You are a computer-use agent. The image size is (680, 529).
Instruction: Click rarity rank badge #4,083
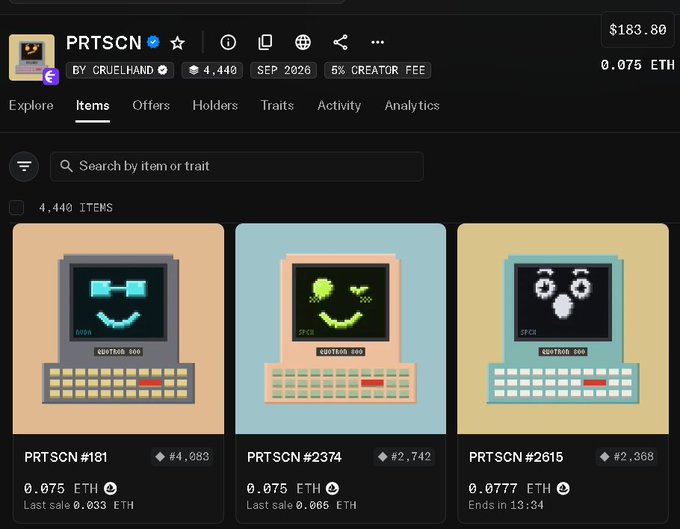pos(182,457)
